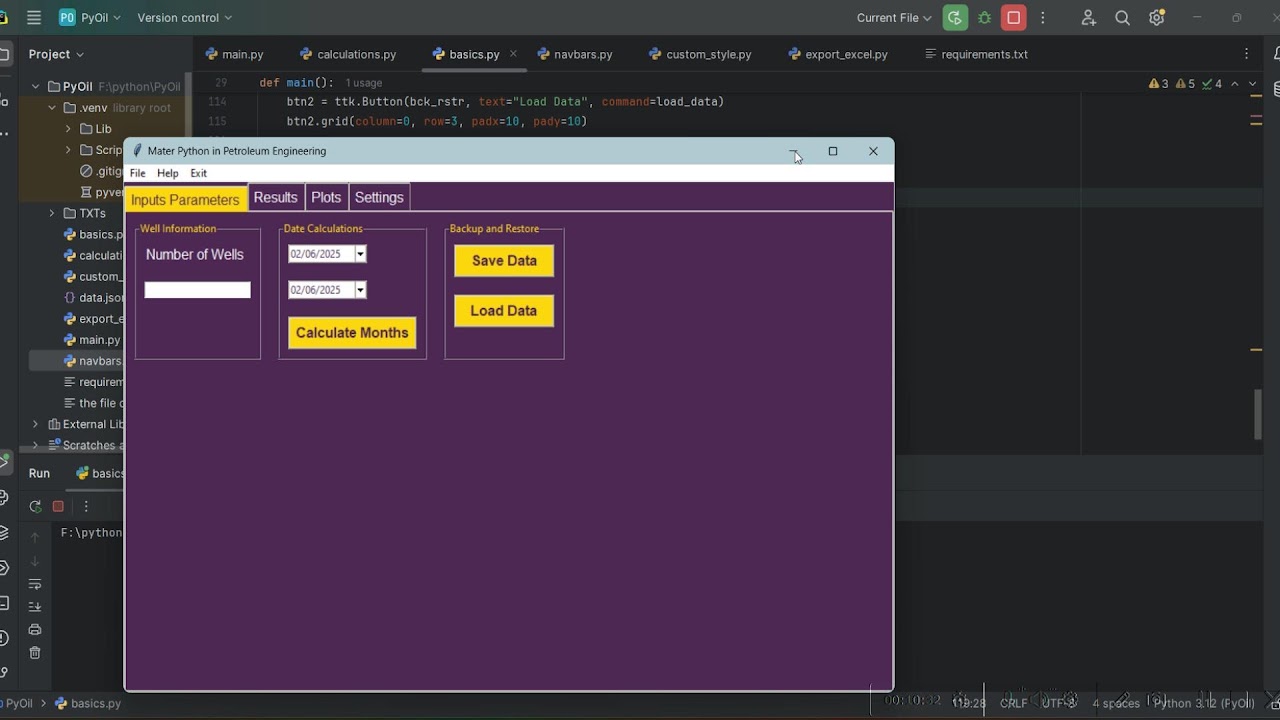The height and width of the screenshot is (720, 1280).
Task: Rerun basics from the Run panel toolbar
Action: click(x=35, y=506)
